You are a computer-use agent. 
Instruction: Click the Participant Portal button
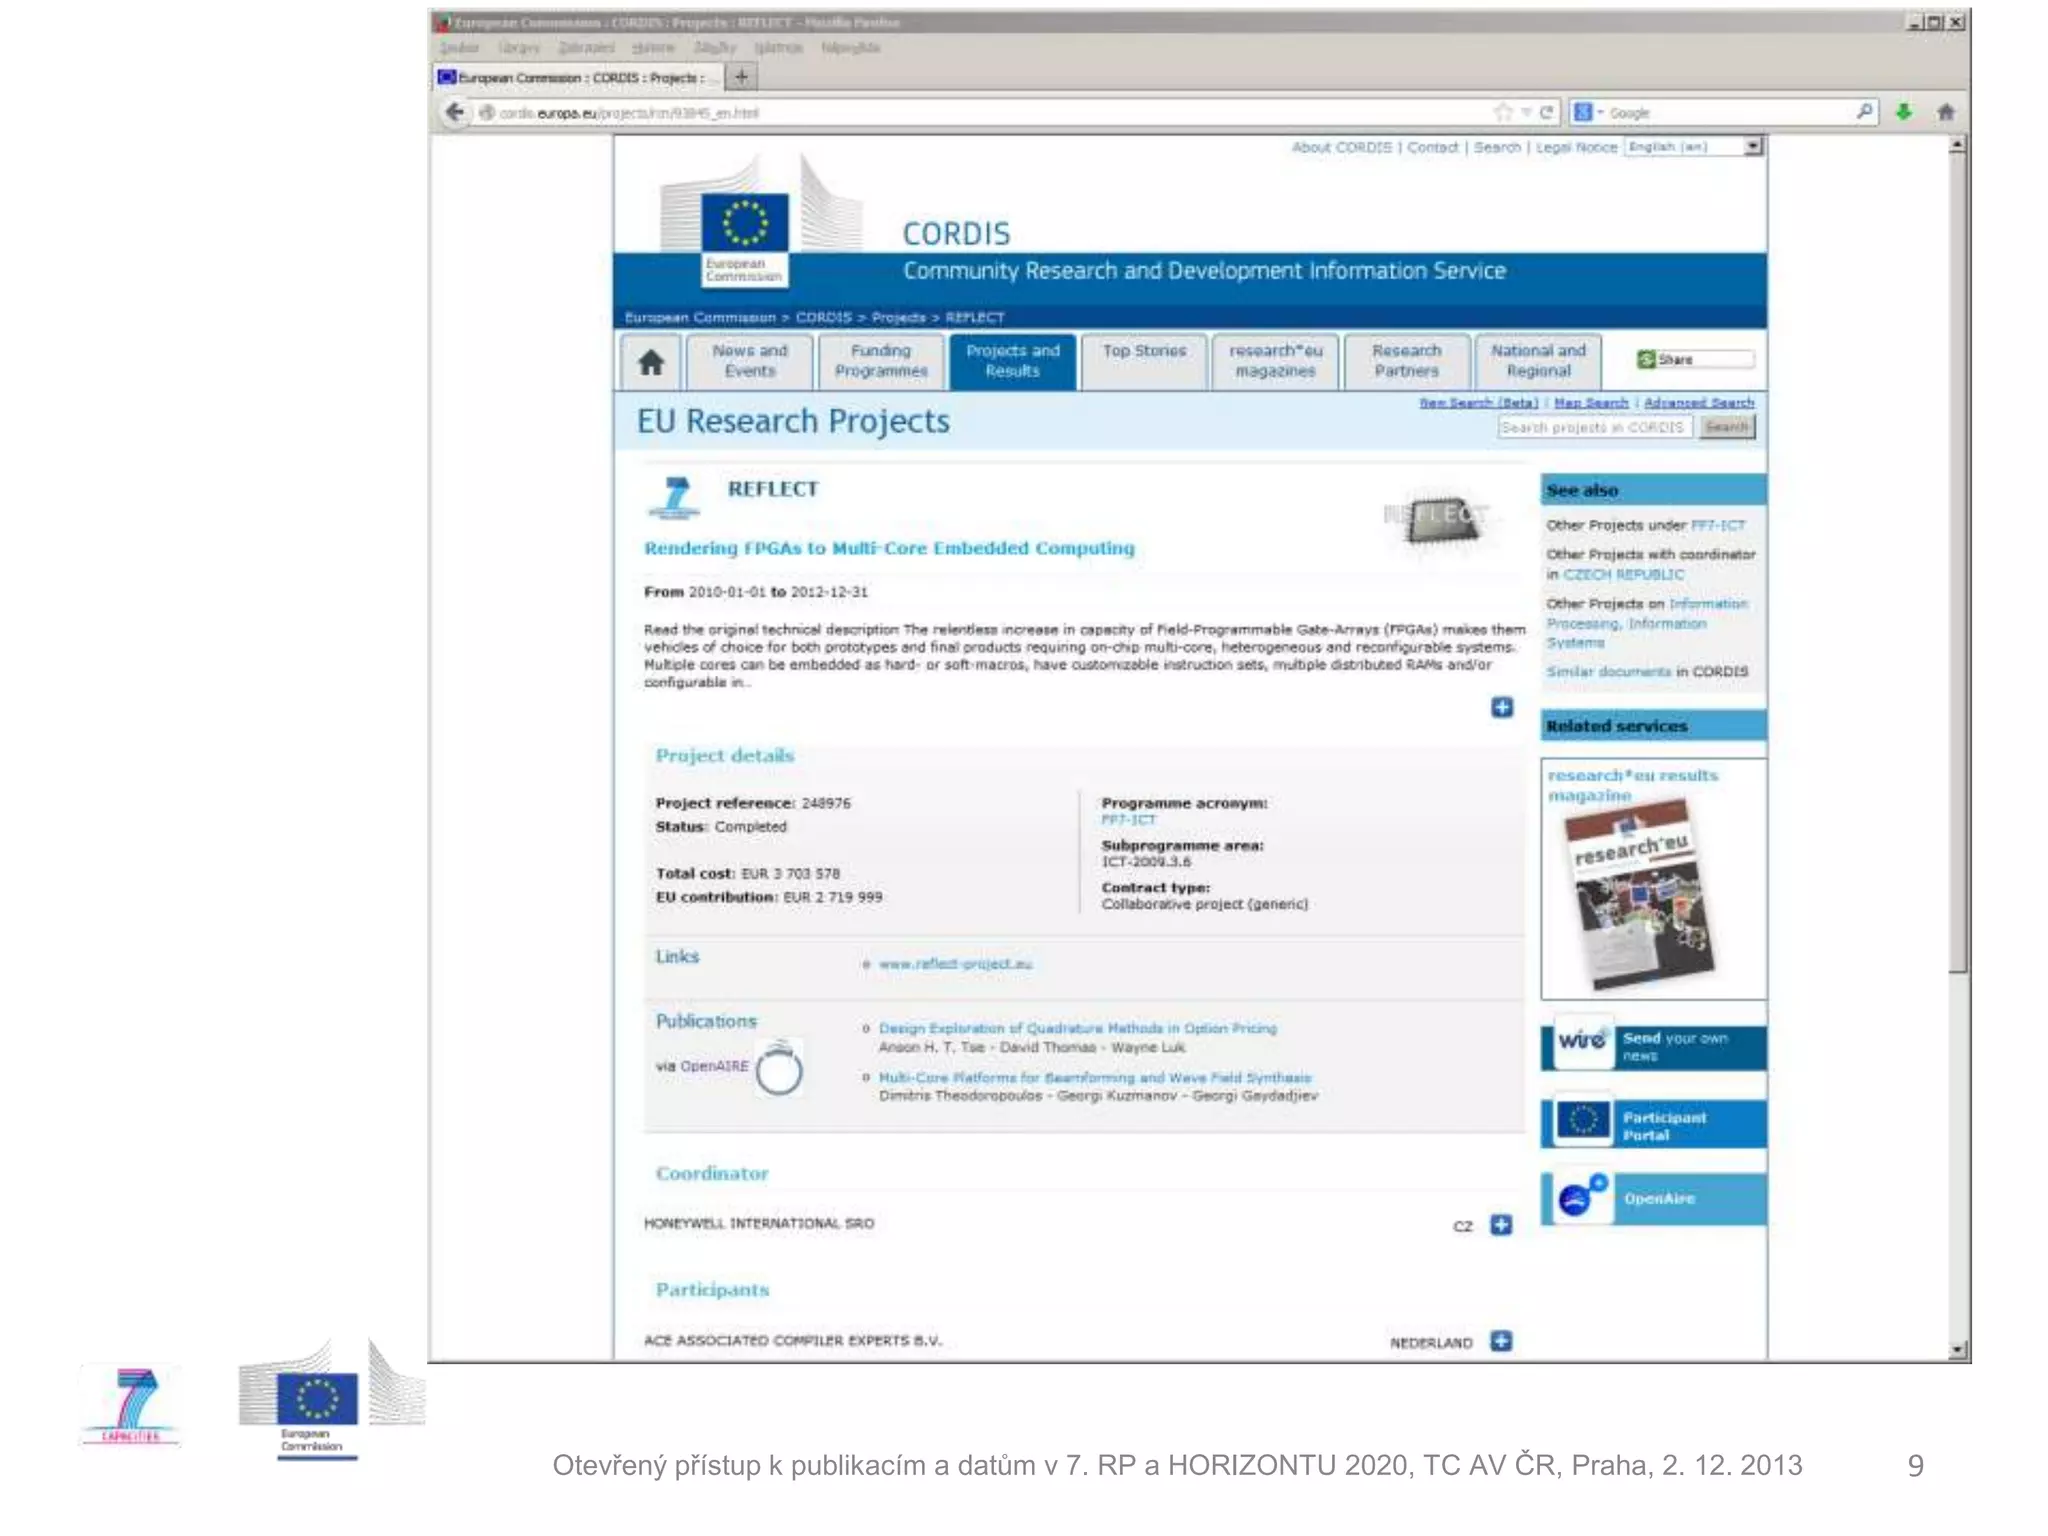click(x=1663, y=1125)
